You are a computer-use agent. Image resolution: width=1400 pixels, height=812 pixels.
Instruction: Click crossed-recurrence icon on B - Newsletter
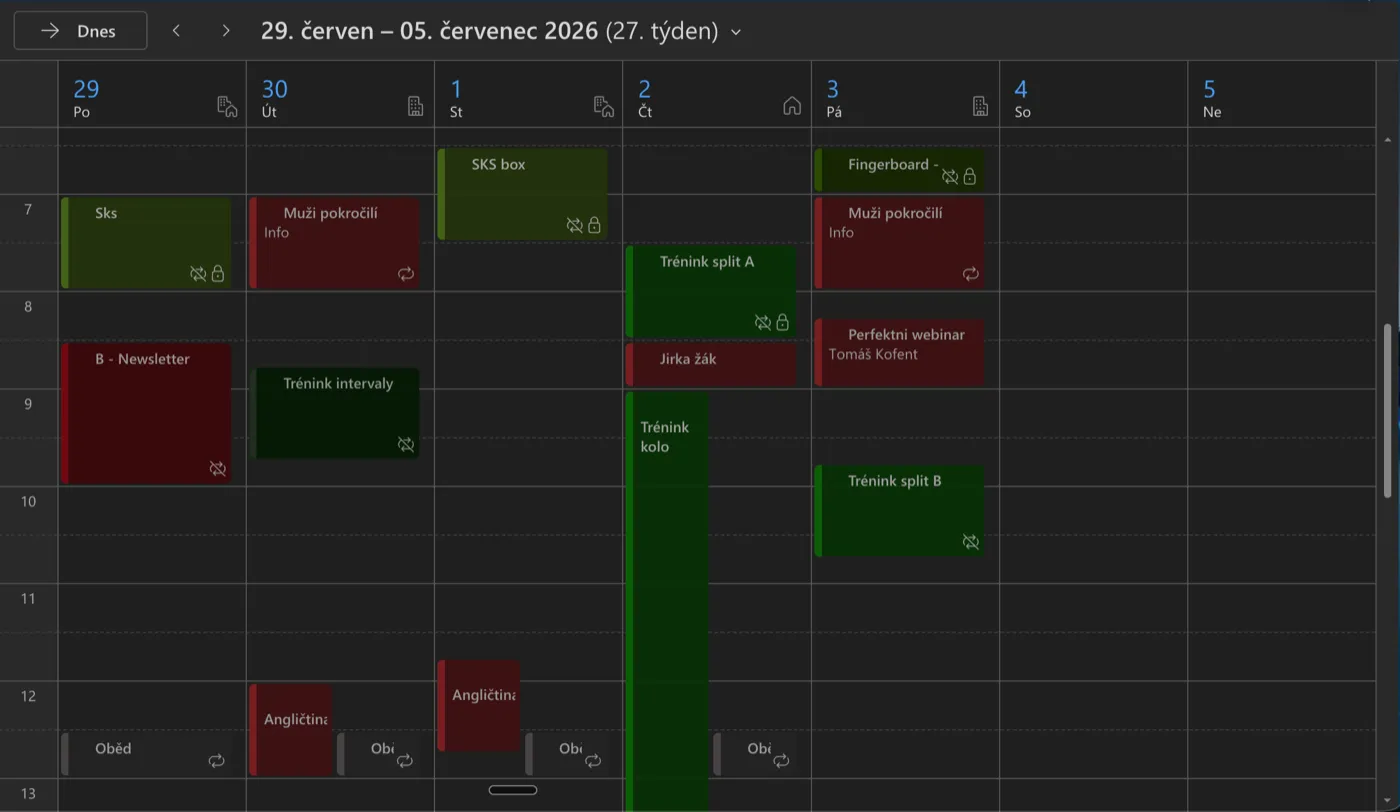coord(217,469)
